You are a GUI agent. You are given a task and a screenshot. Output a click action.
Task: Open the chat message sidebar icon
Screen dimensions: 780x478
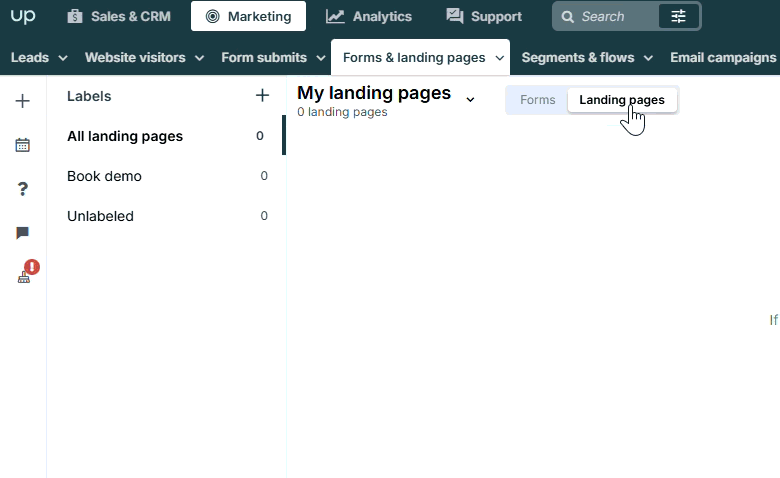(22, 233)
